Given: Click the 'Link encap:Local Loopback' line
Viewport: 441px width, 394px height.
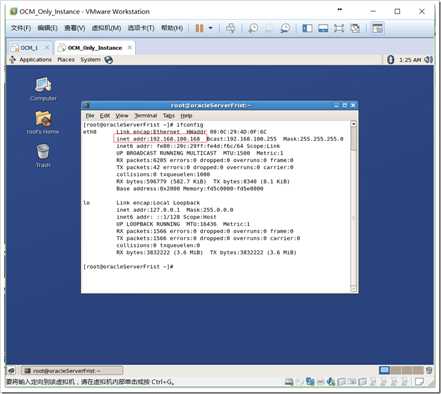Looking at the screenshot, I should click(158, 203).
